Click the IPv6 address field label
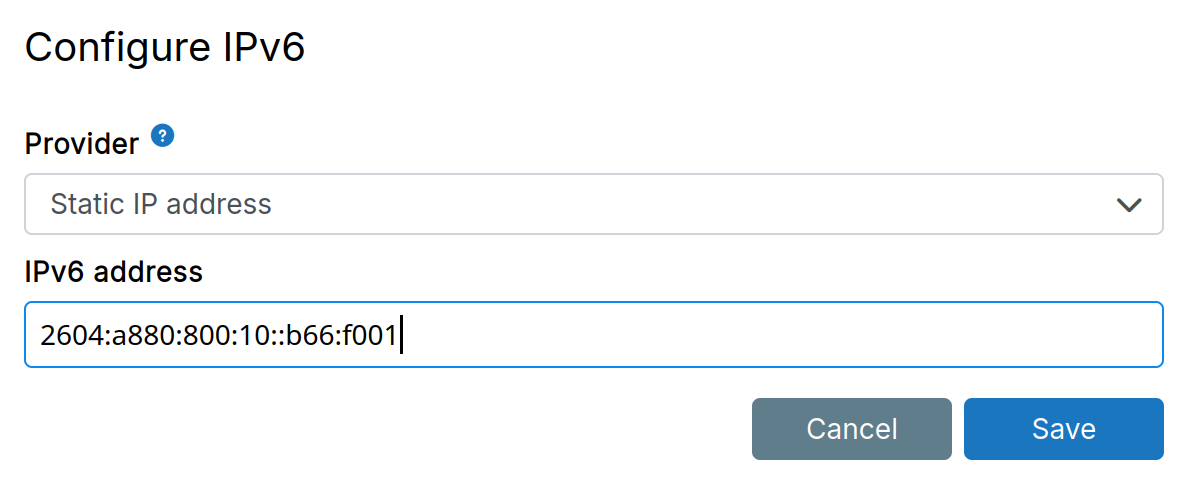The image size is (1184, 483). tap(114, 271)
